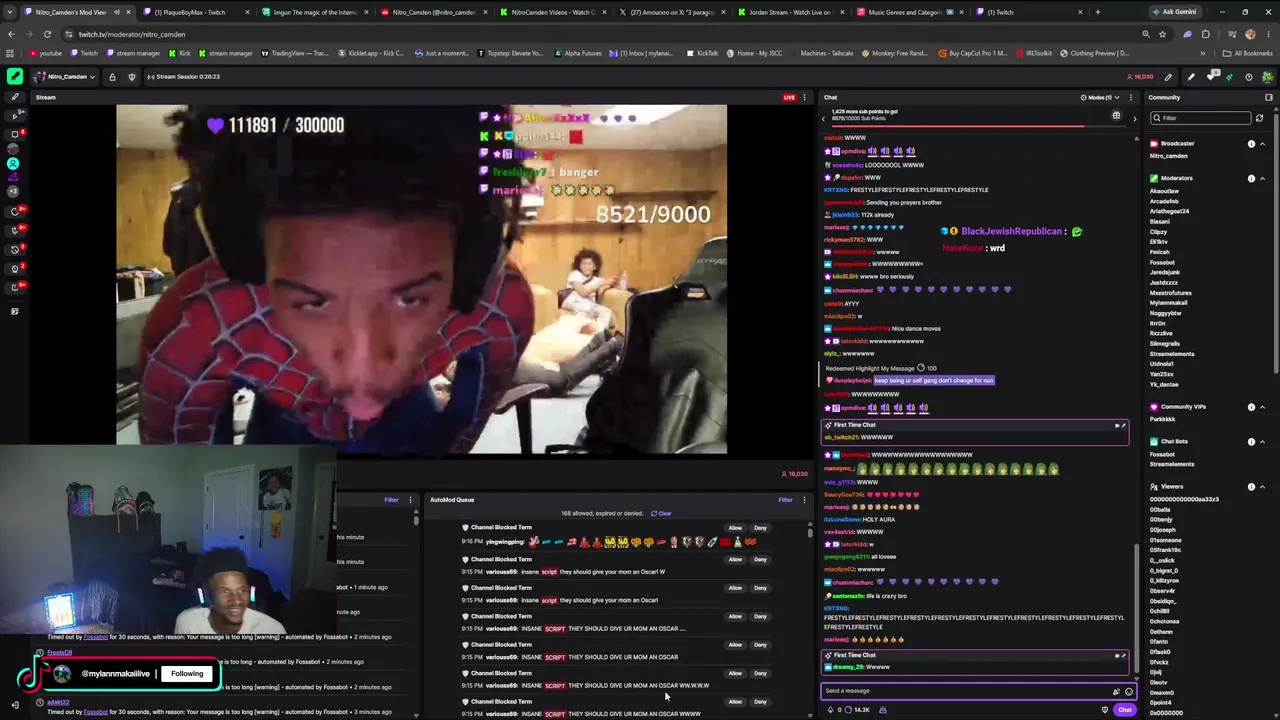Image resolution: width=1280 pixels, height=720 pixels.
Task: Click the Stream Session 0:26:23 timer
Action: [x=183, y=77]
